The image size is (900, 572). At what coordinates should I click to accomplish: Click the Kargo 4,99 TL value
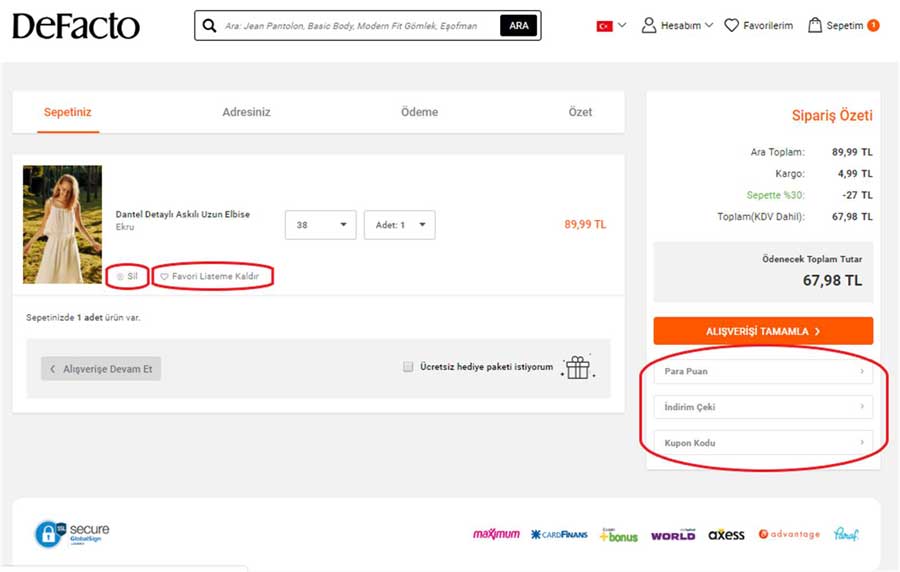click(x=855, y=173)
